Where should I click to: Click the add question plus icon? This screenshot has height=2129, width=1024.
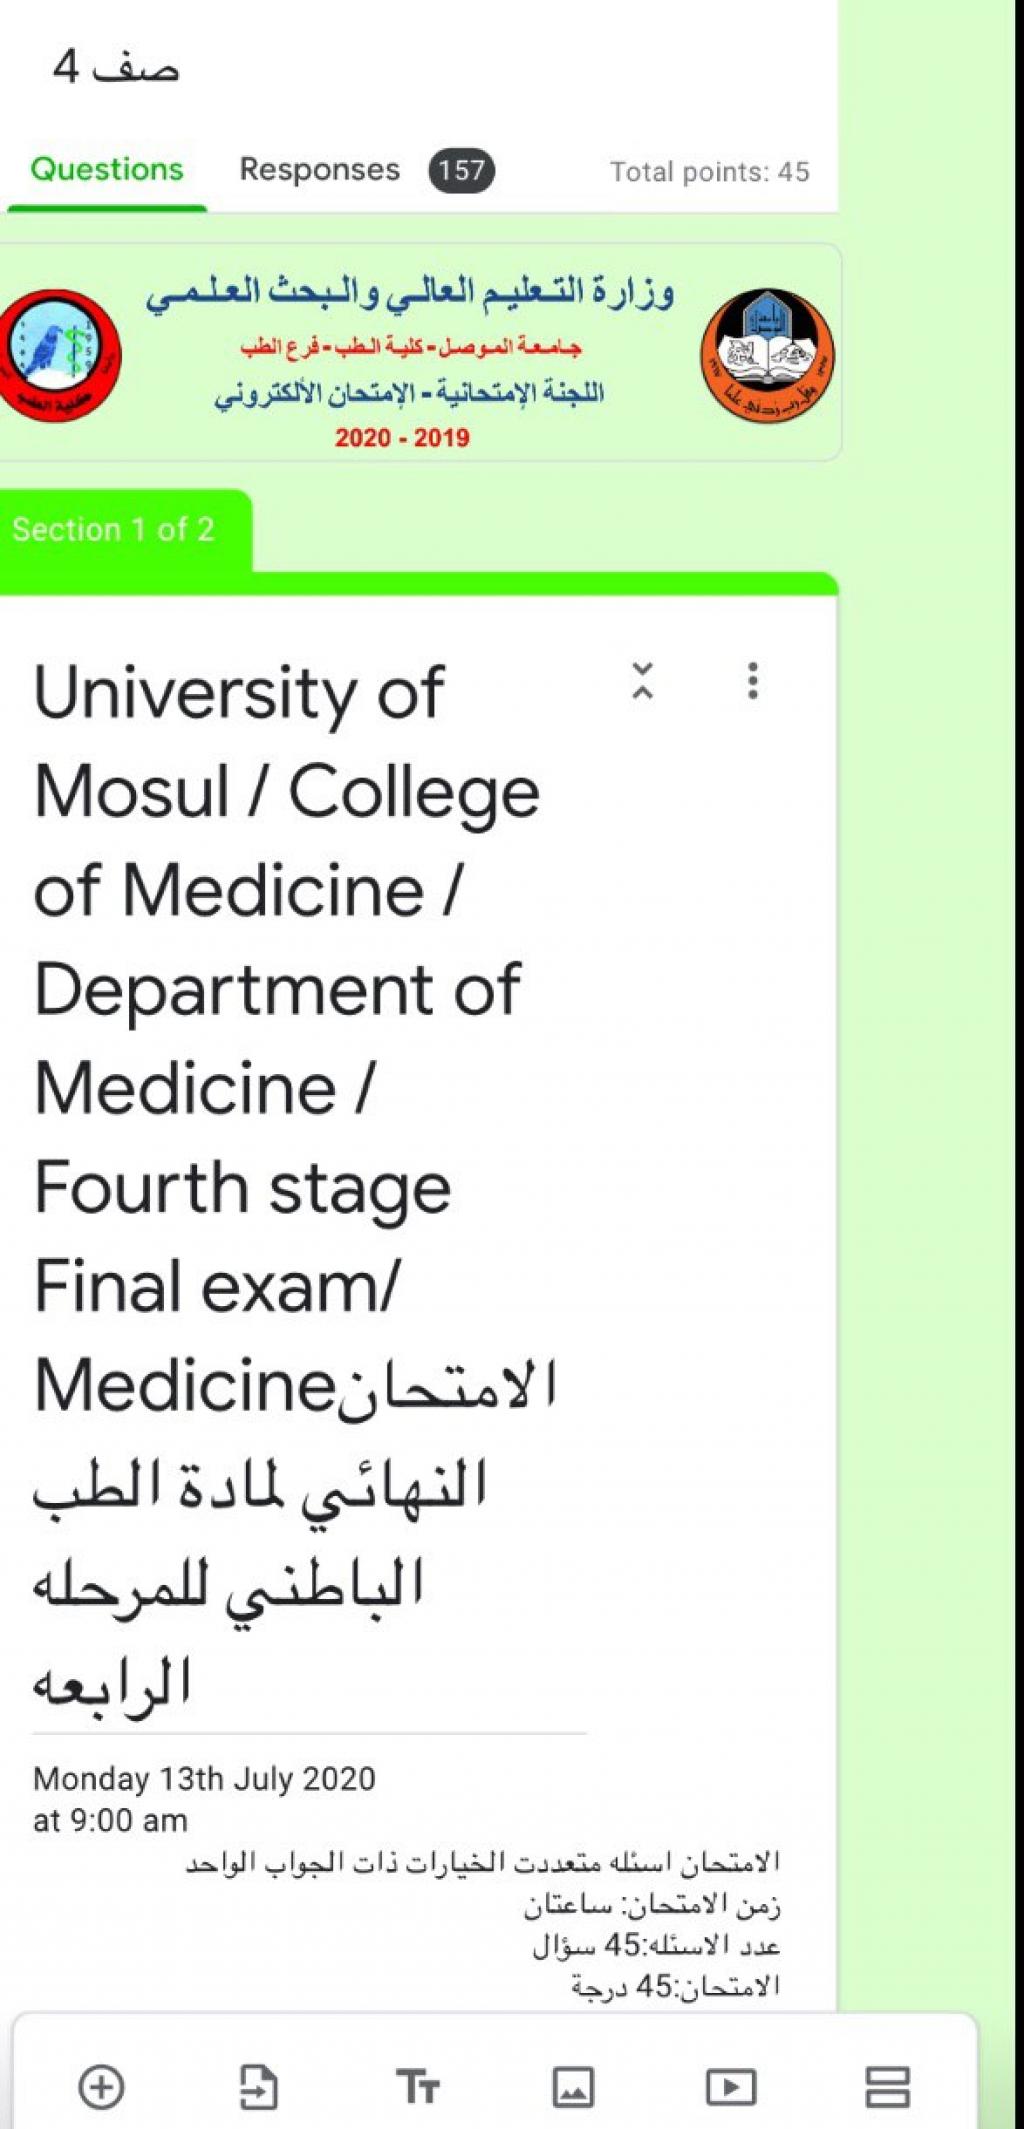pyautogui.click(x=101, y=2086)
